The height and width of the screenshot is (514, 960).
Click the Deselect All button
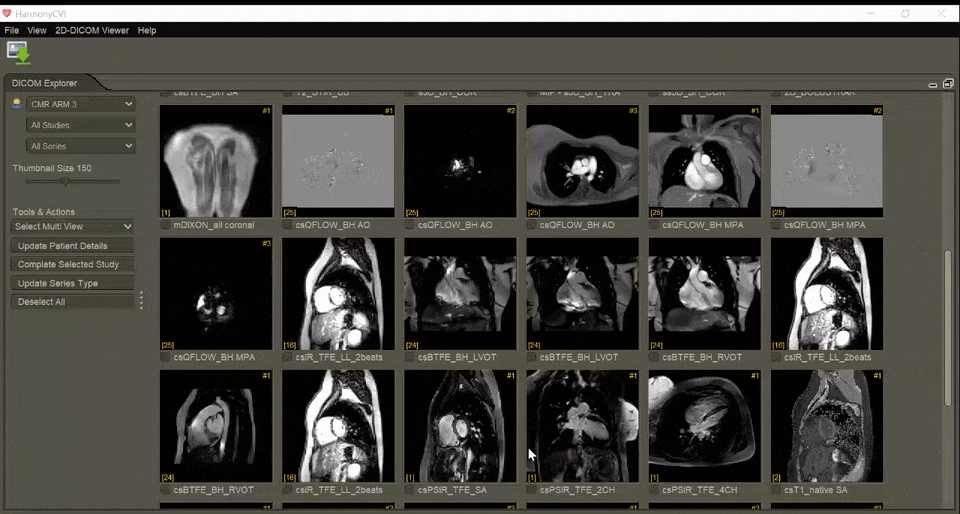[x=72, y=302]
